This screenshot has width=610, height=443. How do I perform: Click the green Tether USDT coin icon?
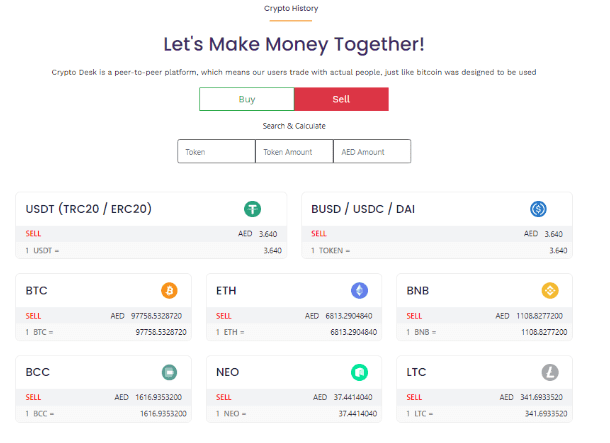coord(253,209)
